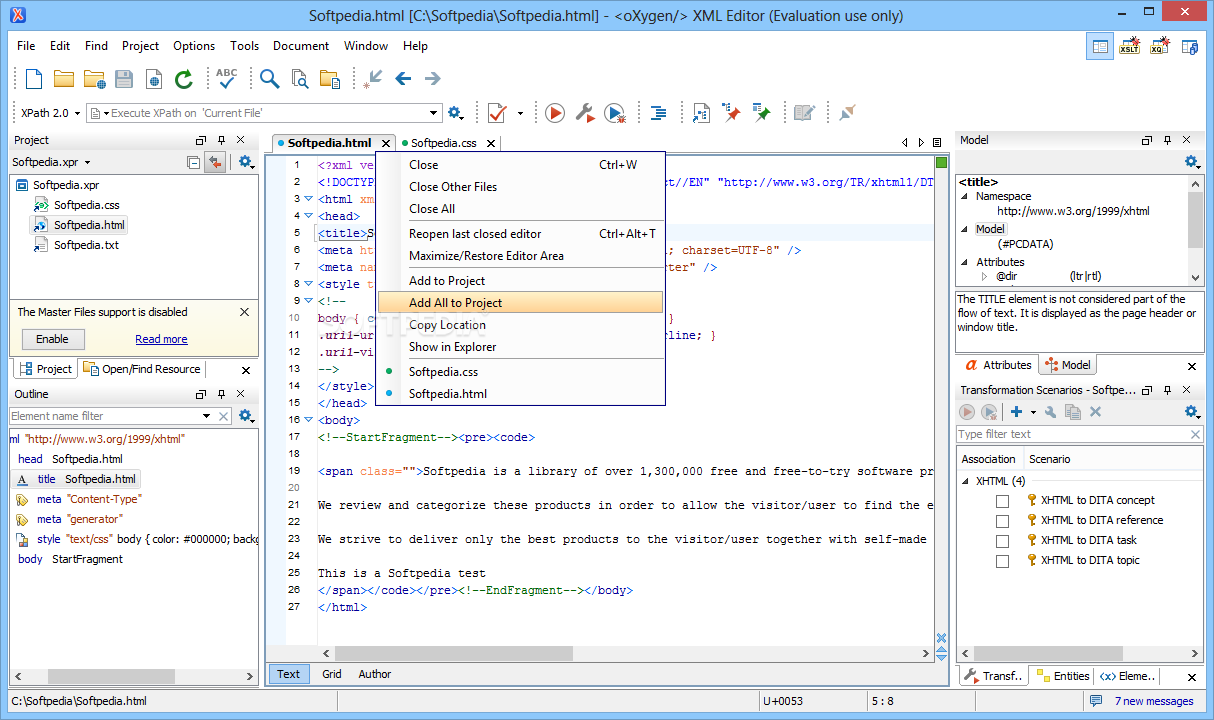Click the Enable master files button
1214x720 pixels.
[53, 339]
